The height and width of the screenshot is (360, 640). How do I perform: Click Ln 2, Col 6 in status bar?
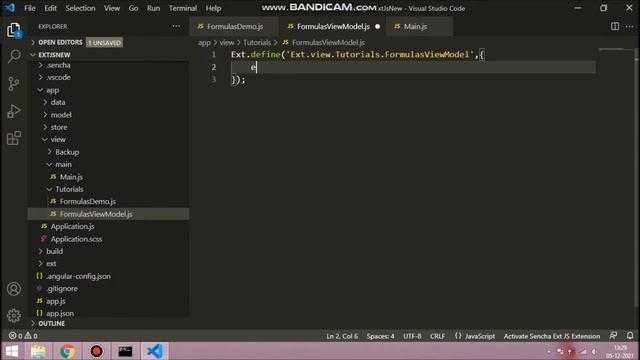[342, 336]
